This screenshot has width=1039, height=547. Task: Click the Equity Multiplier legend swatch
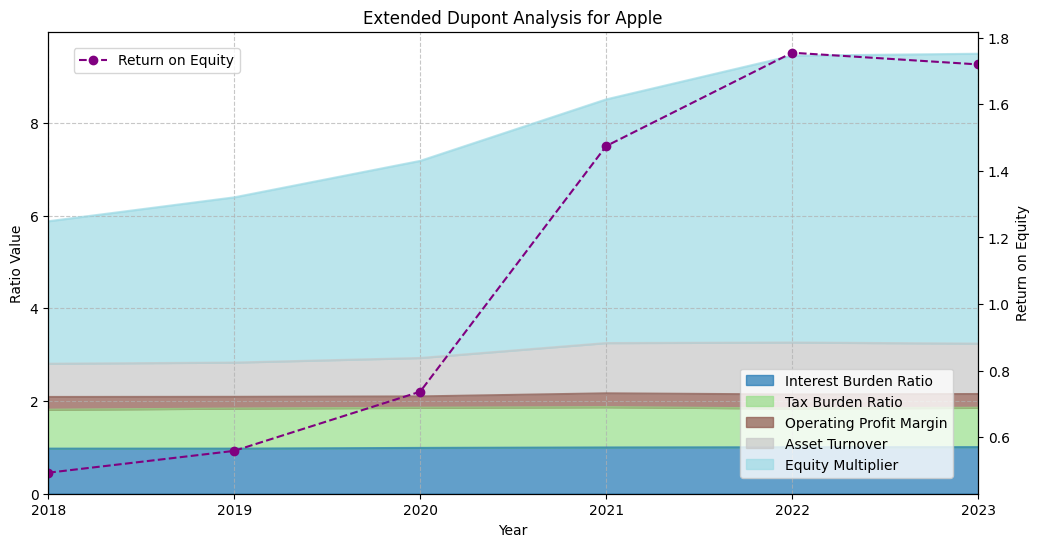coord(762,465)
